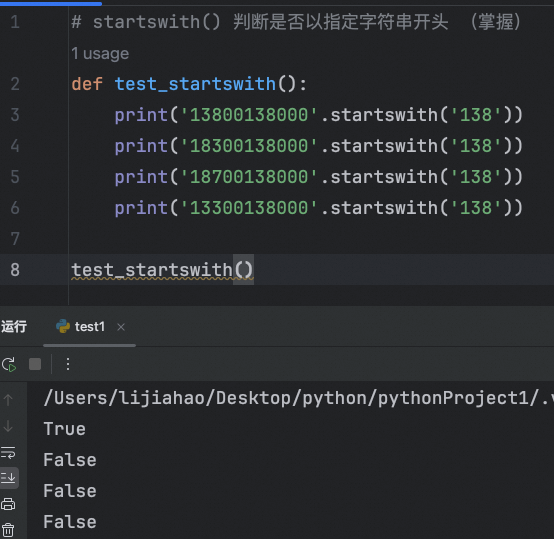Click the '18700138000' string literal
This screenshot has height=539, width=554.
(249, 177)
